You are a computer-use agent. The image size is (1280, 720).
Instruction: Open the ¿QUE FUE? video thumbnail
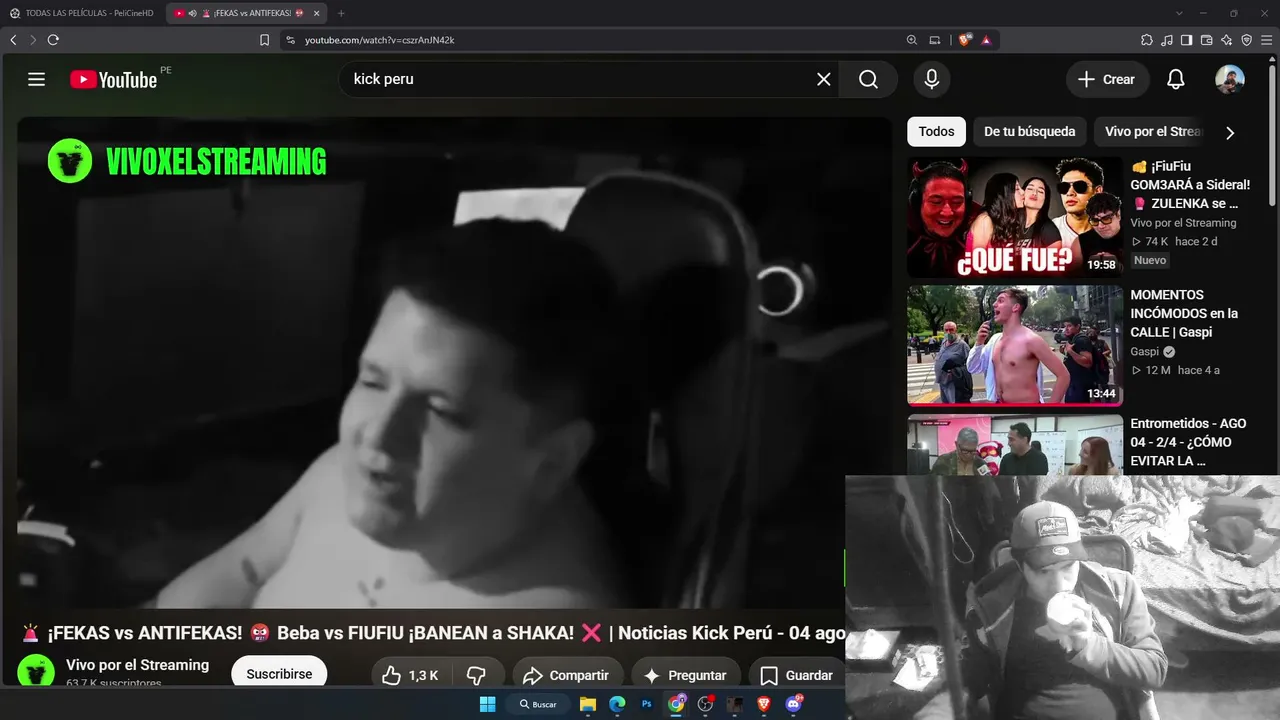tap(1015, 217)
